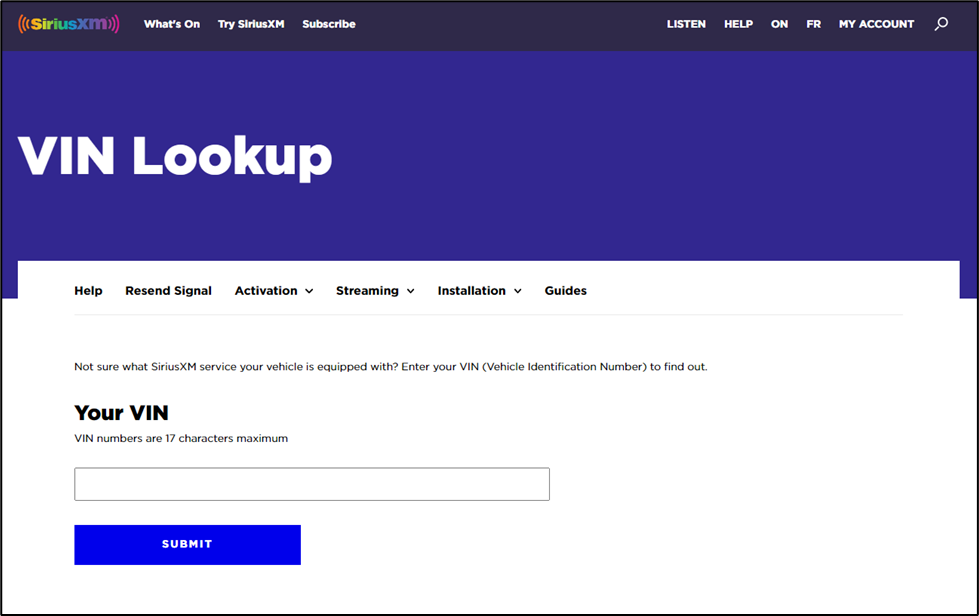Screen dimensions: 979x616
Task: Click the SUBMIT button
Action: (187, 545)
